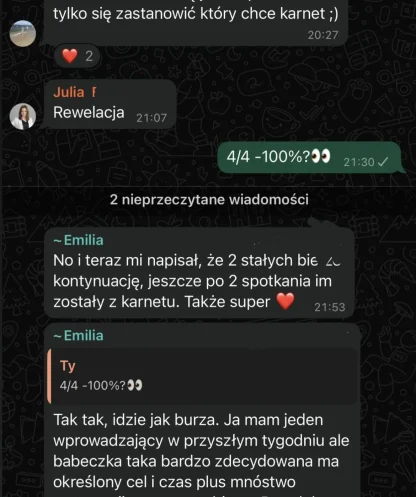416x497 pixels.
Task: Tap the Julia sender name
Action: click(74, 92)
